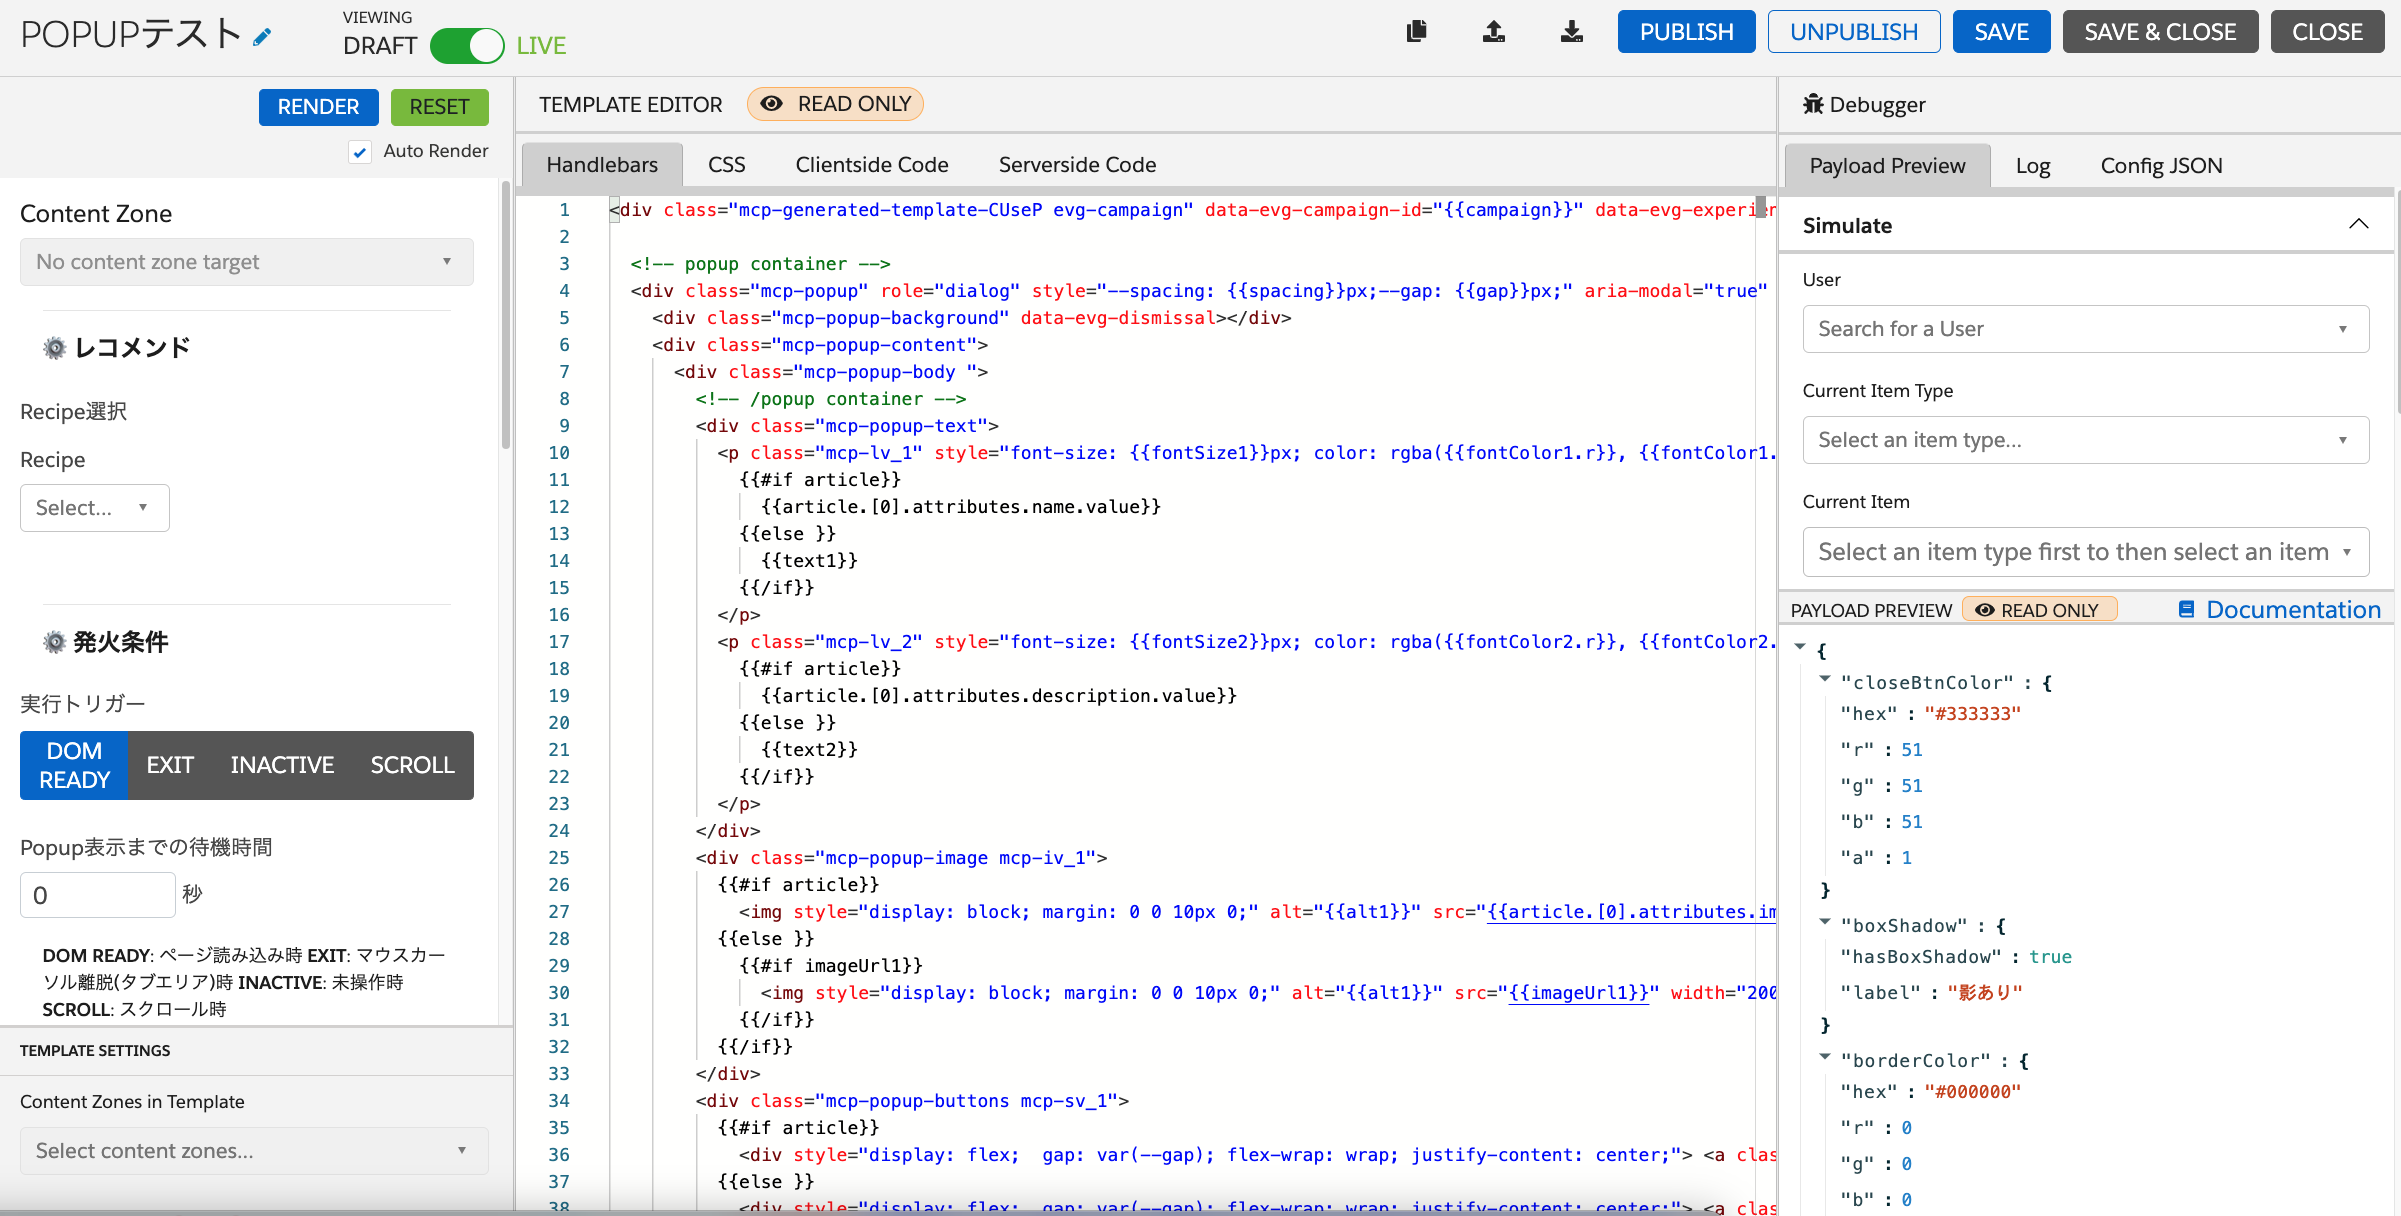Click the Debugger bug icon
The image size is (2401, 1216).
pyautogui.click(x=1813, y=104)
